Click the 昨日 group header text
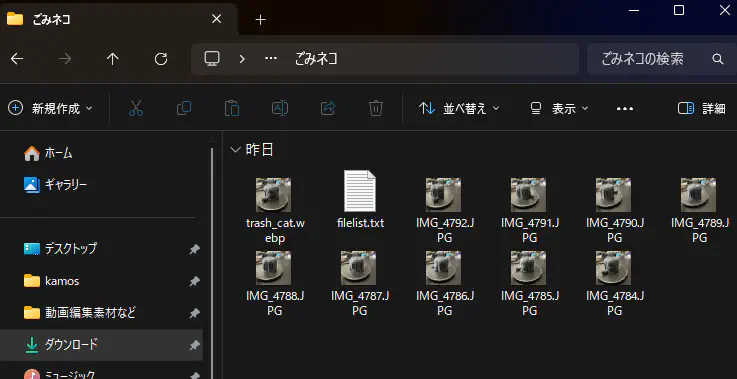Viewport: 737px width, 379px height. tap(259, 150)
